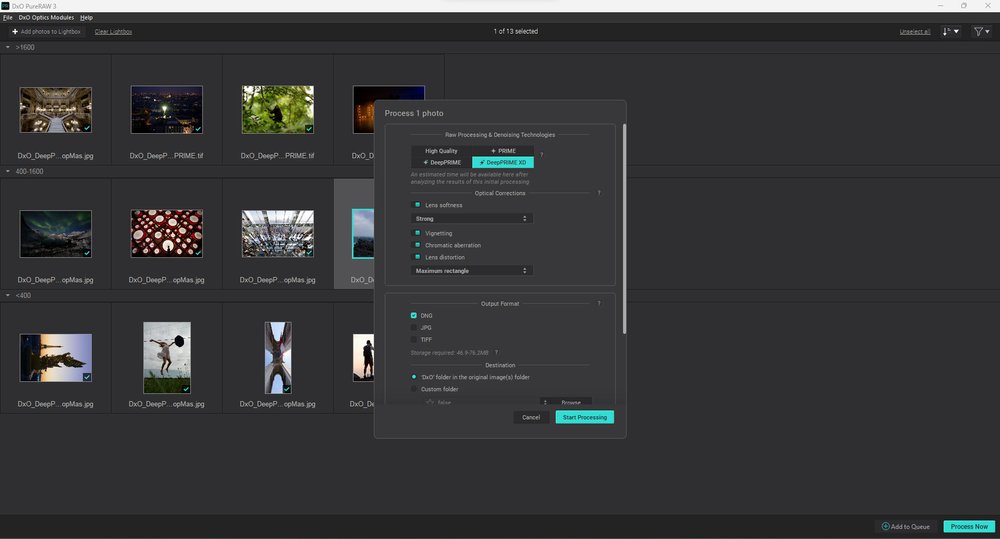The height and width of the screenshot is (539, 1000).
Task: Click the Add to Queue plus-circle icon
Action: (885, 526)
